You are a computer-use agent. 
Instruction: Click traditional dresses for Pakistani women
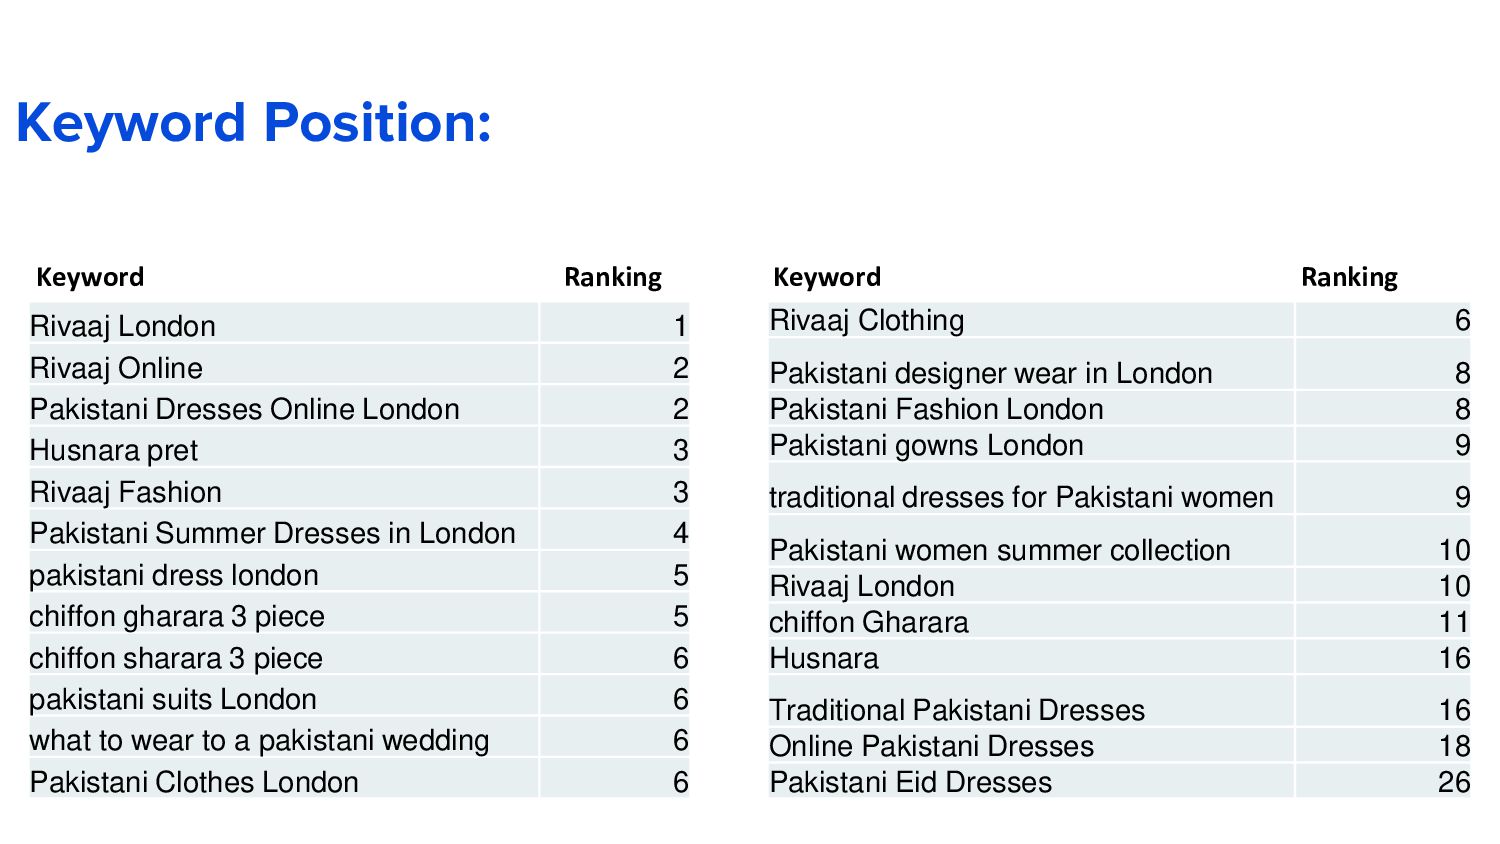click(x=1021, y=497)
